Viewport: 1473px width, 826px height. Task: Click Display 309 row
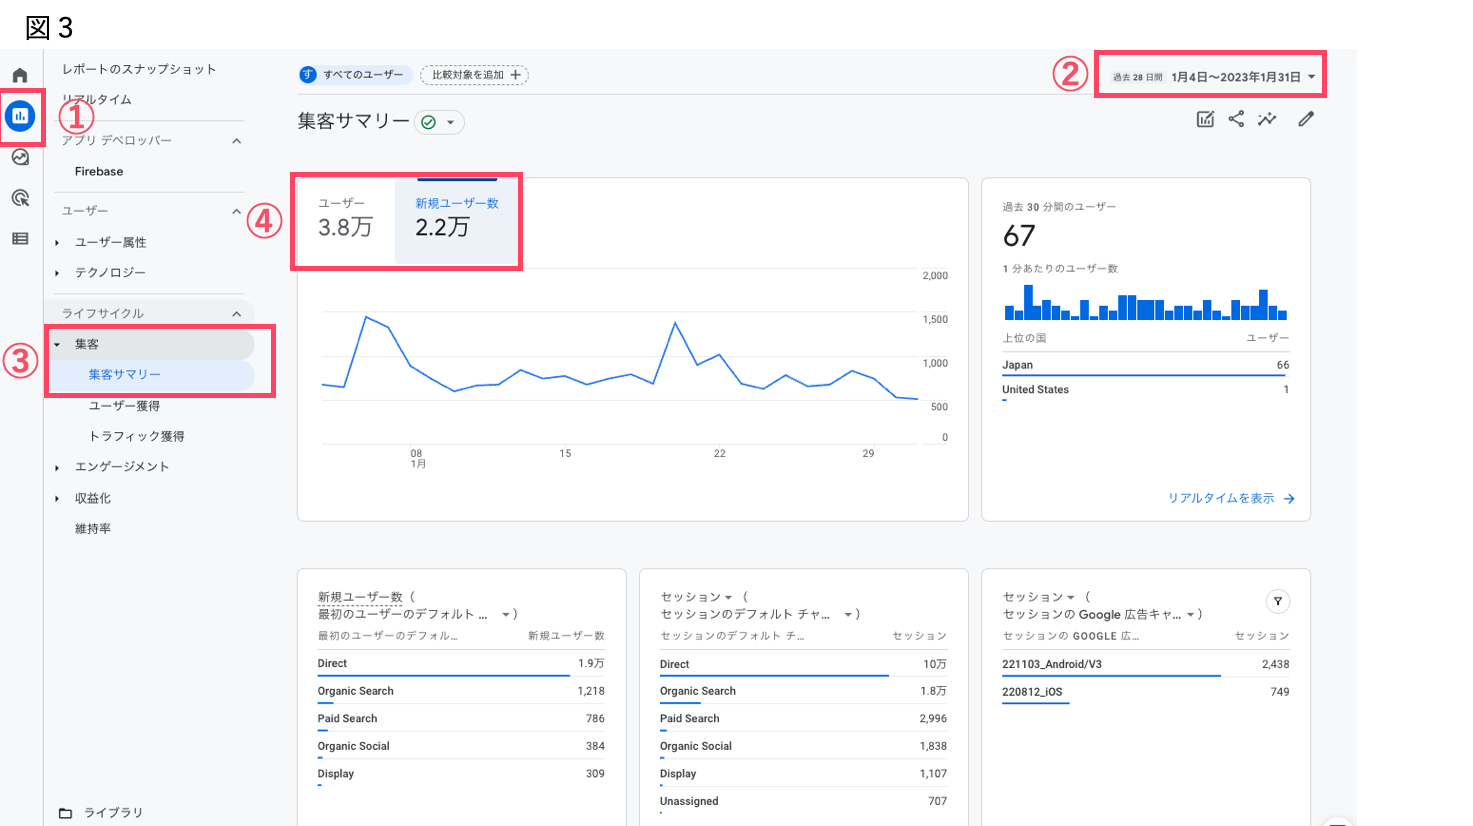coord(461,775)
